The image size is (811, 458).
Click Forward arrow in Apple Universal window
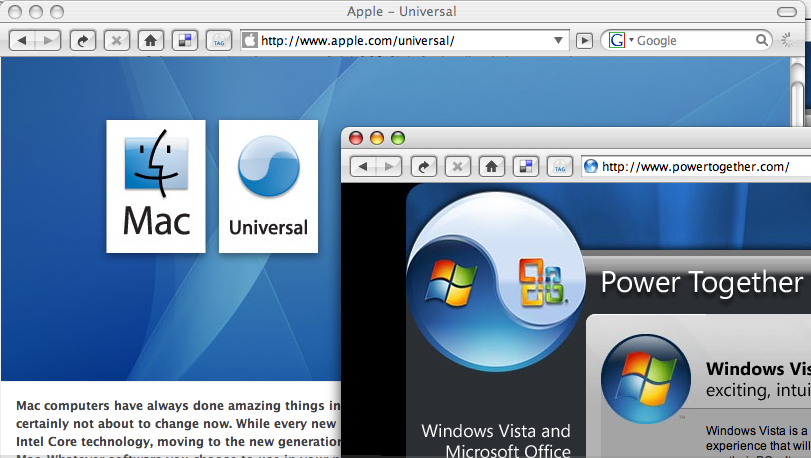click(x=48, y=41)
